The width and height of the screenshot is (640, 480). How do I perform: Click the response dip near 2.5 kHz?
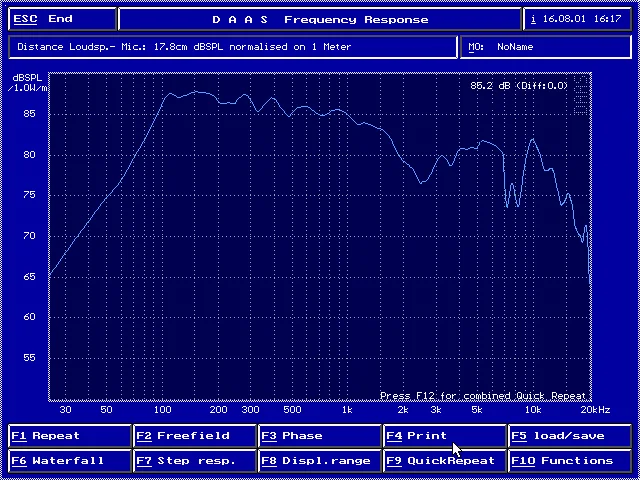pos(422,182)
